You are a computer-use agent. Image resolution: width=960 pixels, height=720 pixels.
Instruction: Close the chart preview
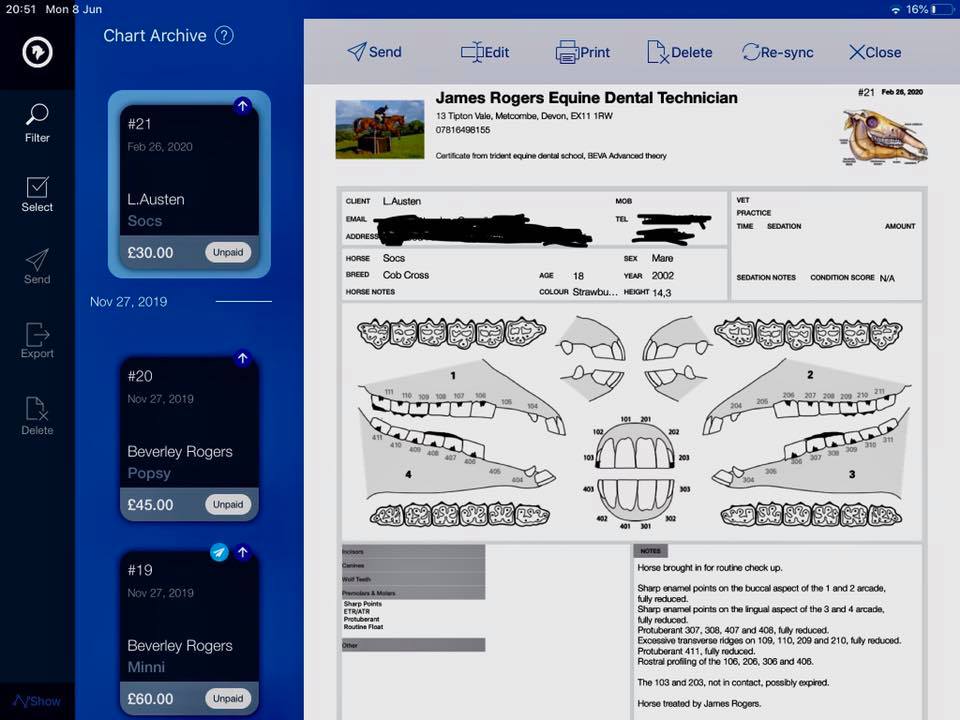(x=875, y=52)
